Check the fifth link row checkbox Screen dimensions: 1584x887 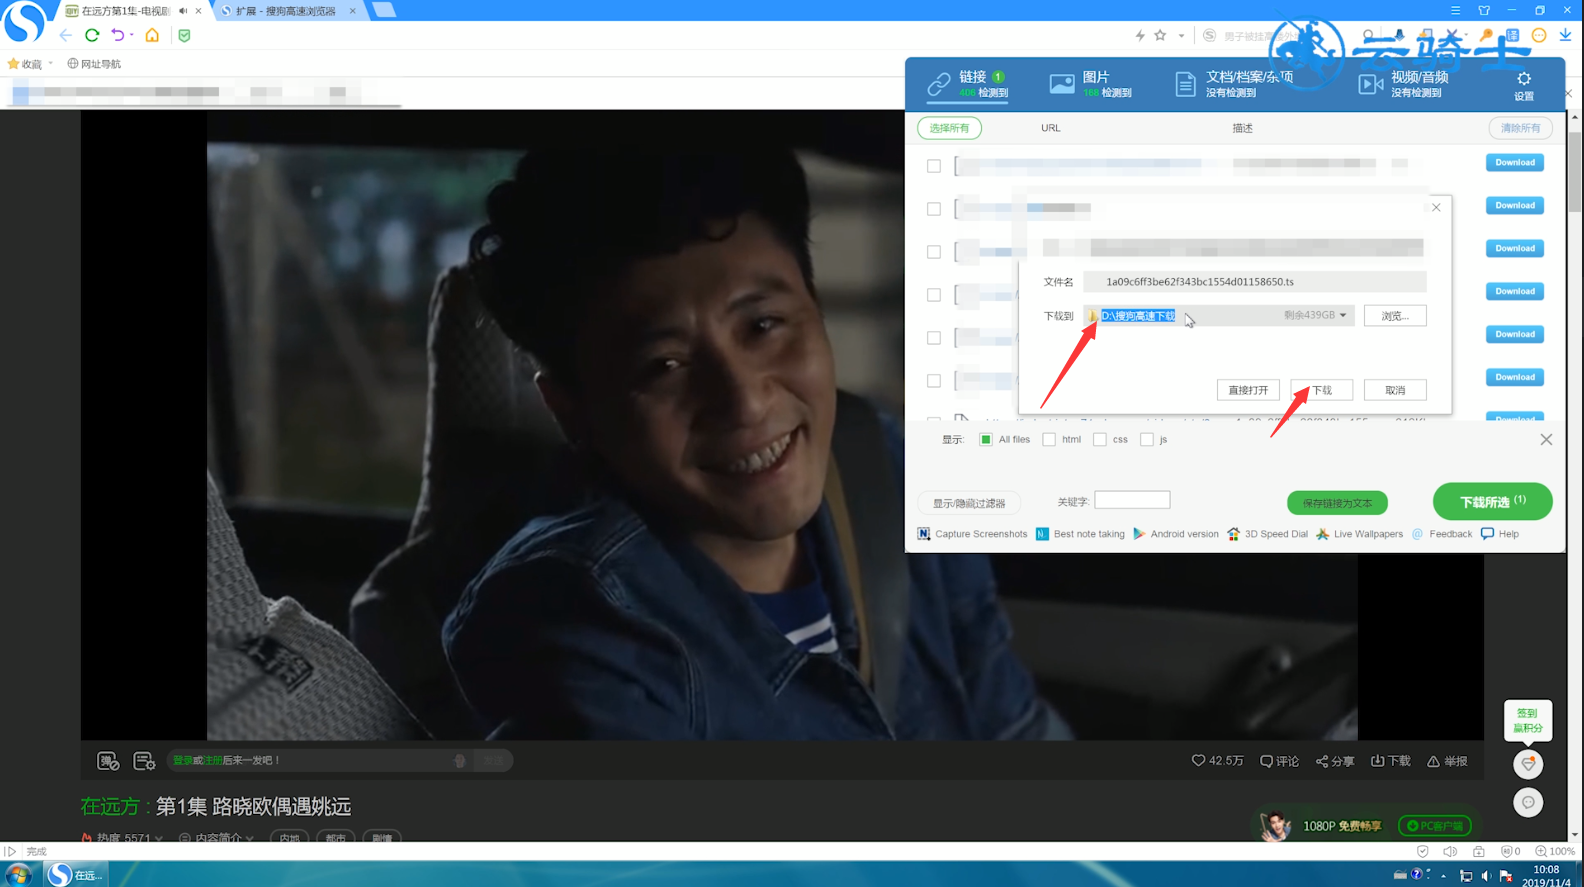934,338
